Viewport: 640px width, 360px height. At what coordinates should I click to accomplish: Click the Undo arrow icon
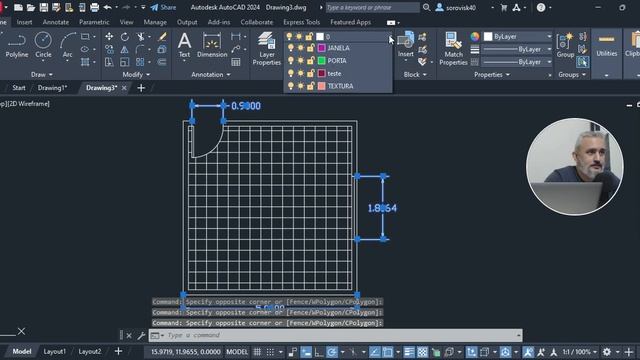107,7
